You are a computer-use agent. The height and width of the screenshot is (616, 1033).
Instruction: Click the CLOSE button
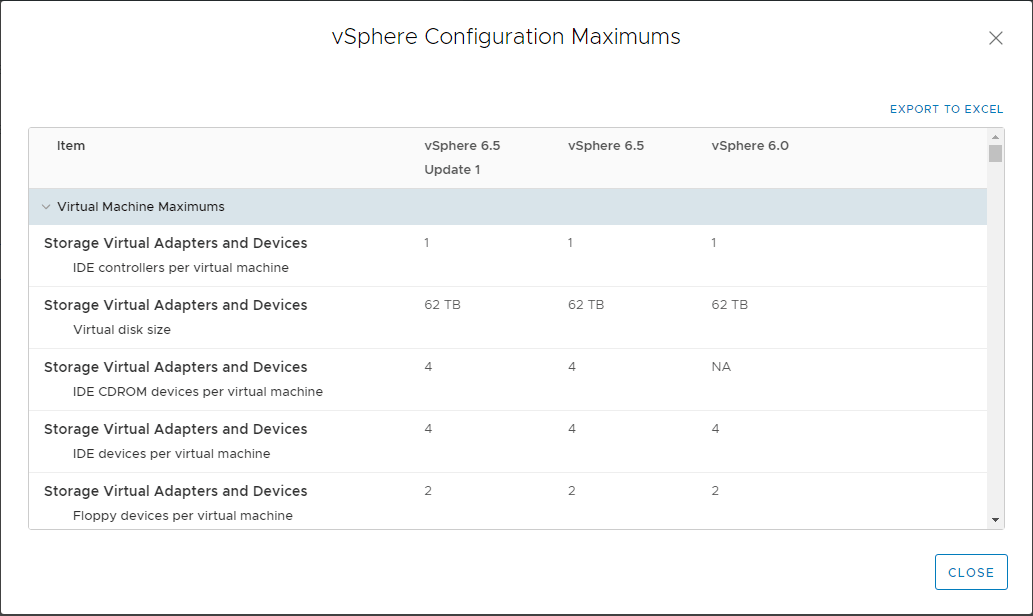click(x=970, y=572)
